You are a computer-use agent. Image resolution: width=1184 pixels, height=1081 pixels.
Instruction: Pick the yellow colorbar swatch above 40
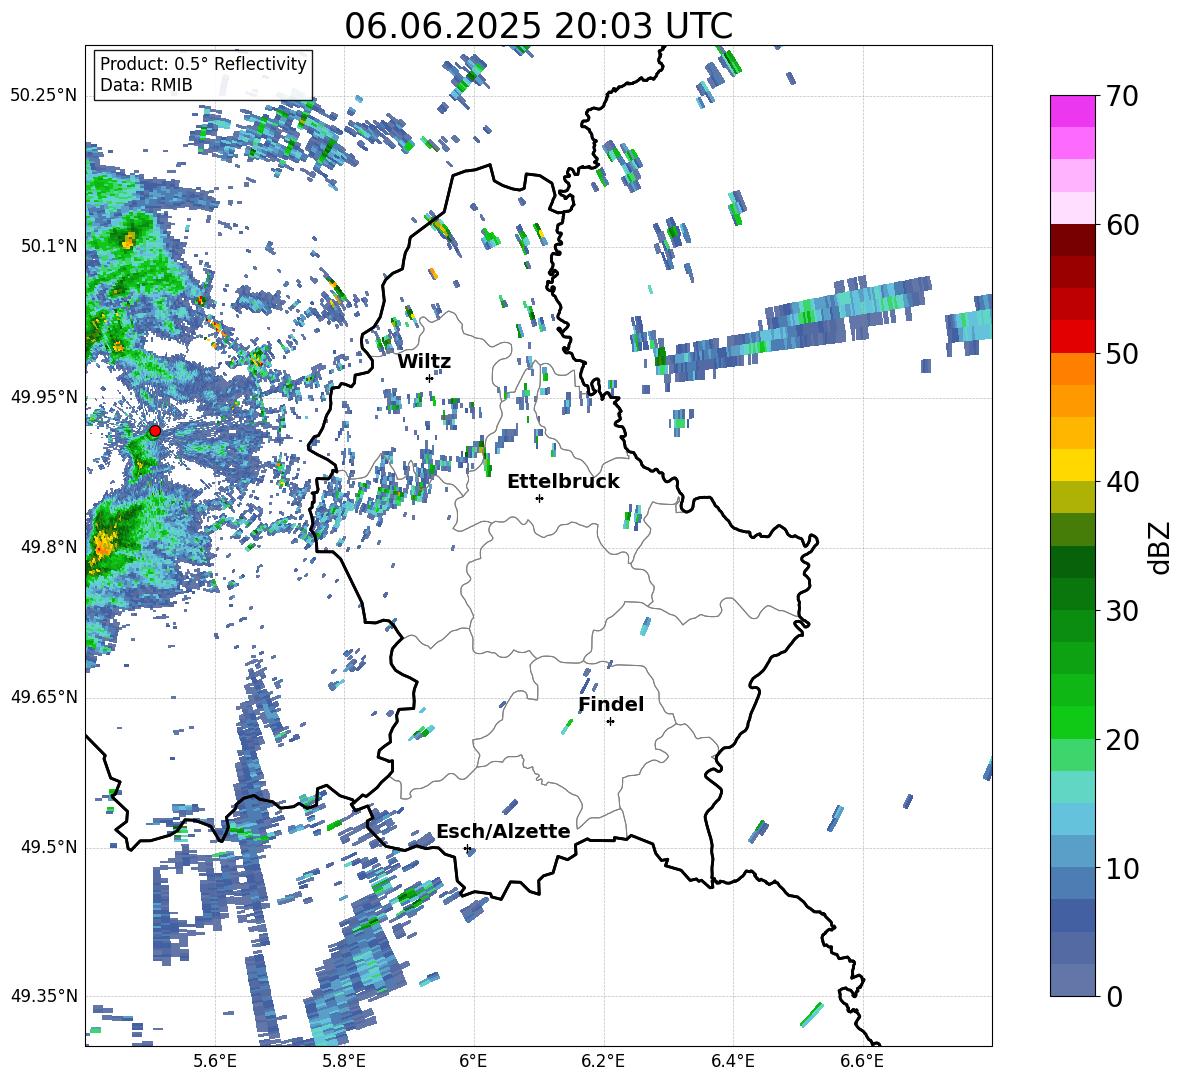click(1072, 465)
